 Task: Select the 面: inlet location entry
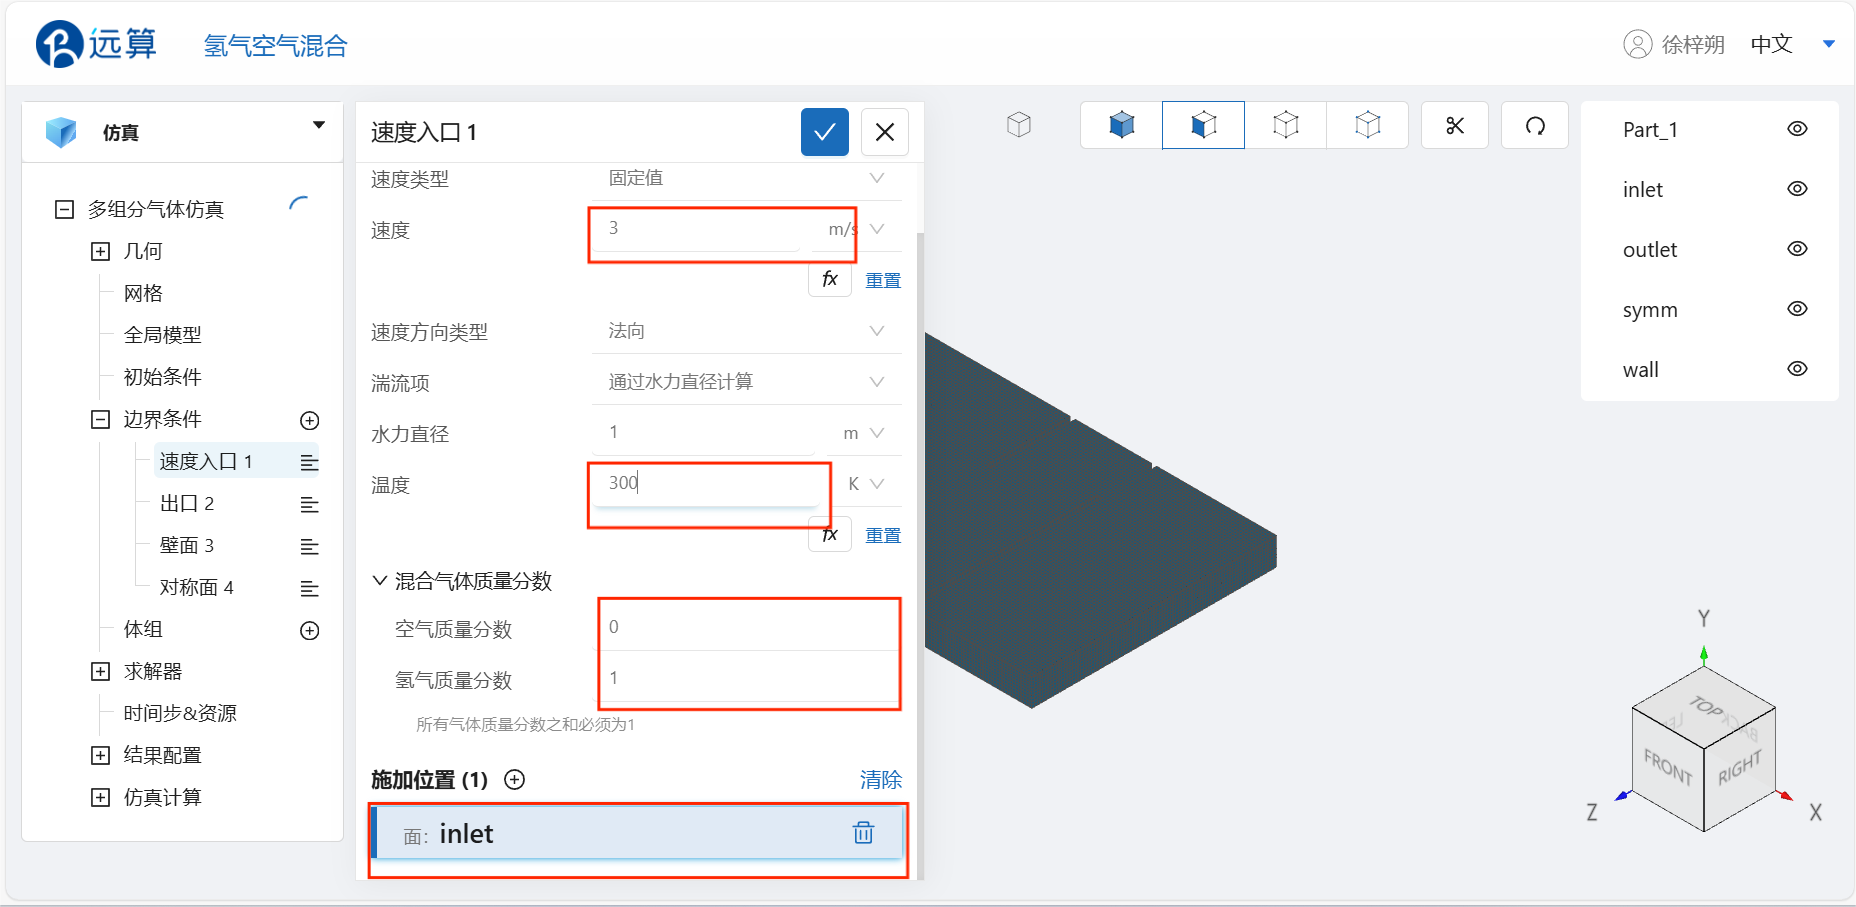coord(637,833)
